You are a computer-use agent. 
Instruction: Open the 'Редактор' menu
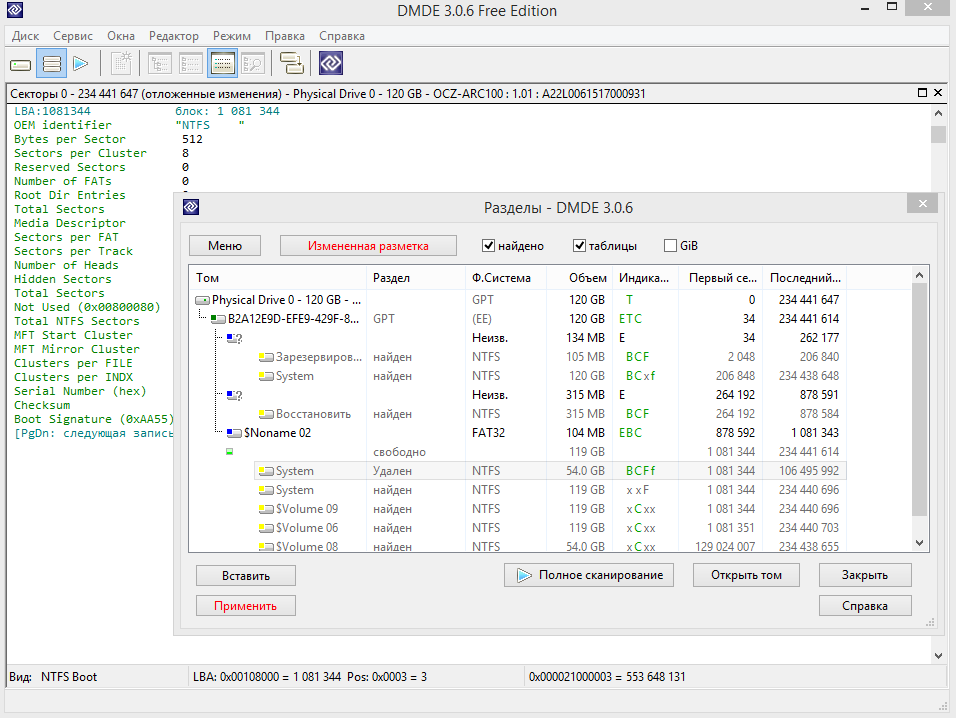[x=174, y=36]
